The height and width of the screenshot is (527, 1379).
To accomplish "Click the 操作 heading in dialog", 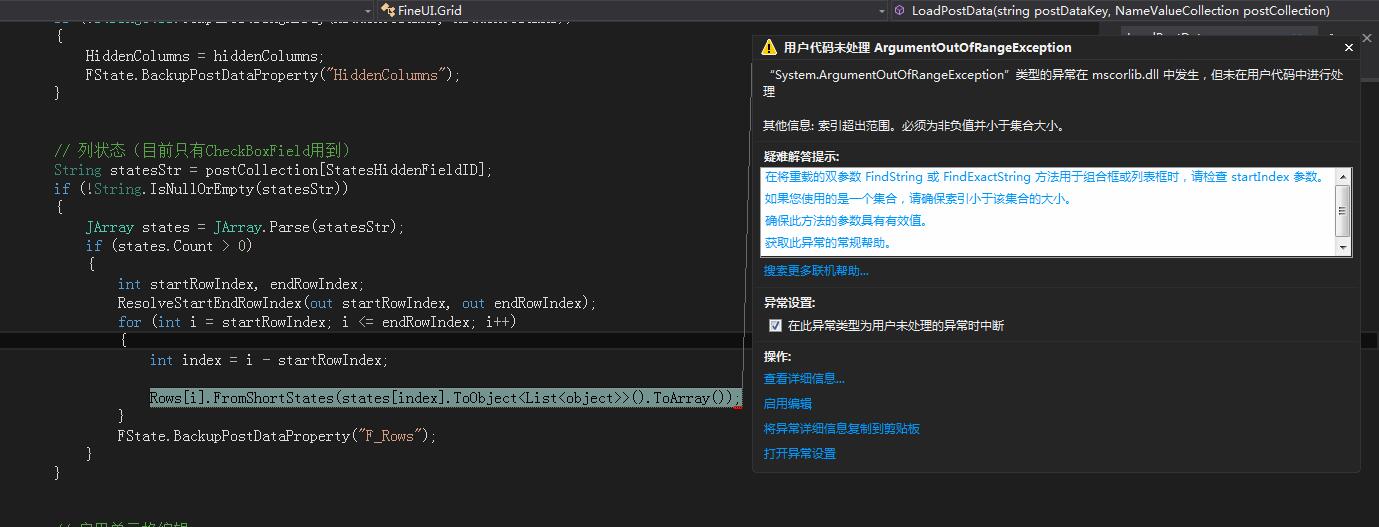I will 777,357.
